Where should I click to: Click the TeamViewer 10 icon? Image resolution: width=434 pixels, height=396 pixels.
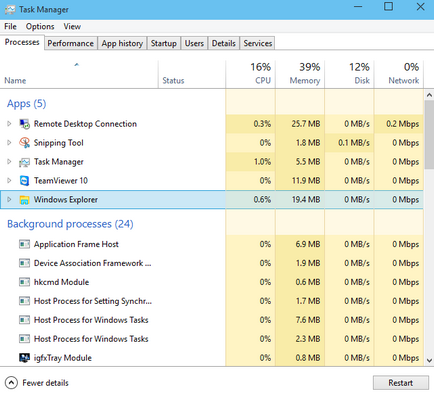pos(24,181)
